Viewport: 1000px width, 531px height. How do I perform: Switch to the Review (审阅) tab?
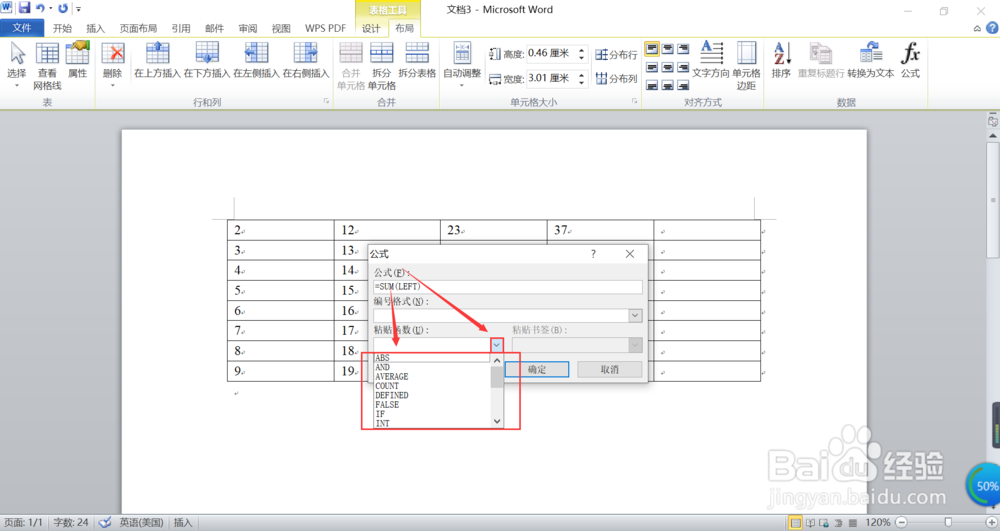pos(247,28)
